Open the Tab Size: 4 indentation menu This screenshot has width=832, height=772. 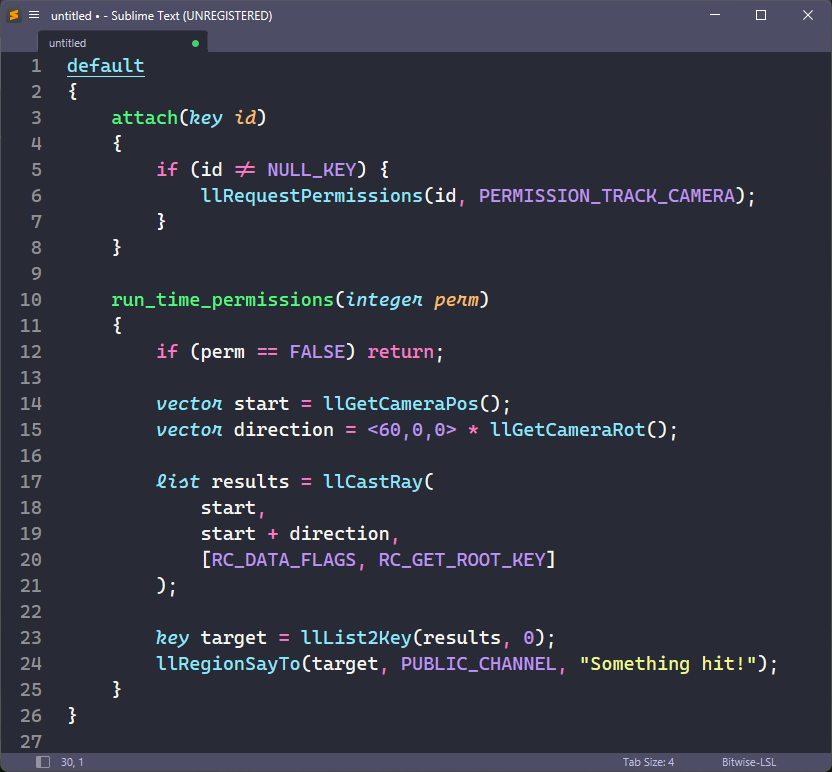tap(648, 762)
